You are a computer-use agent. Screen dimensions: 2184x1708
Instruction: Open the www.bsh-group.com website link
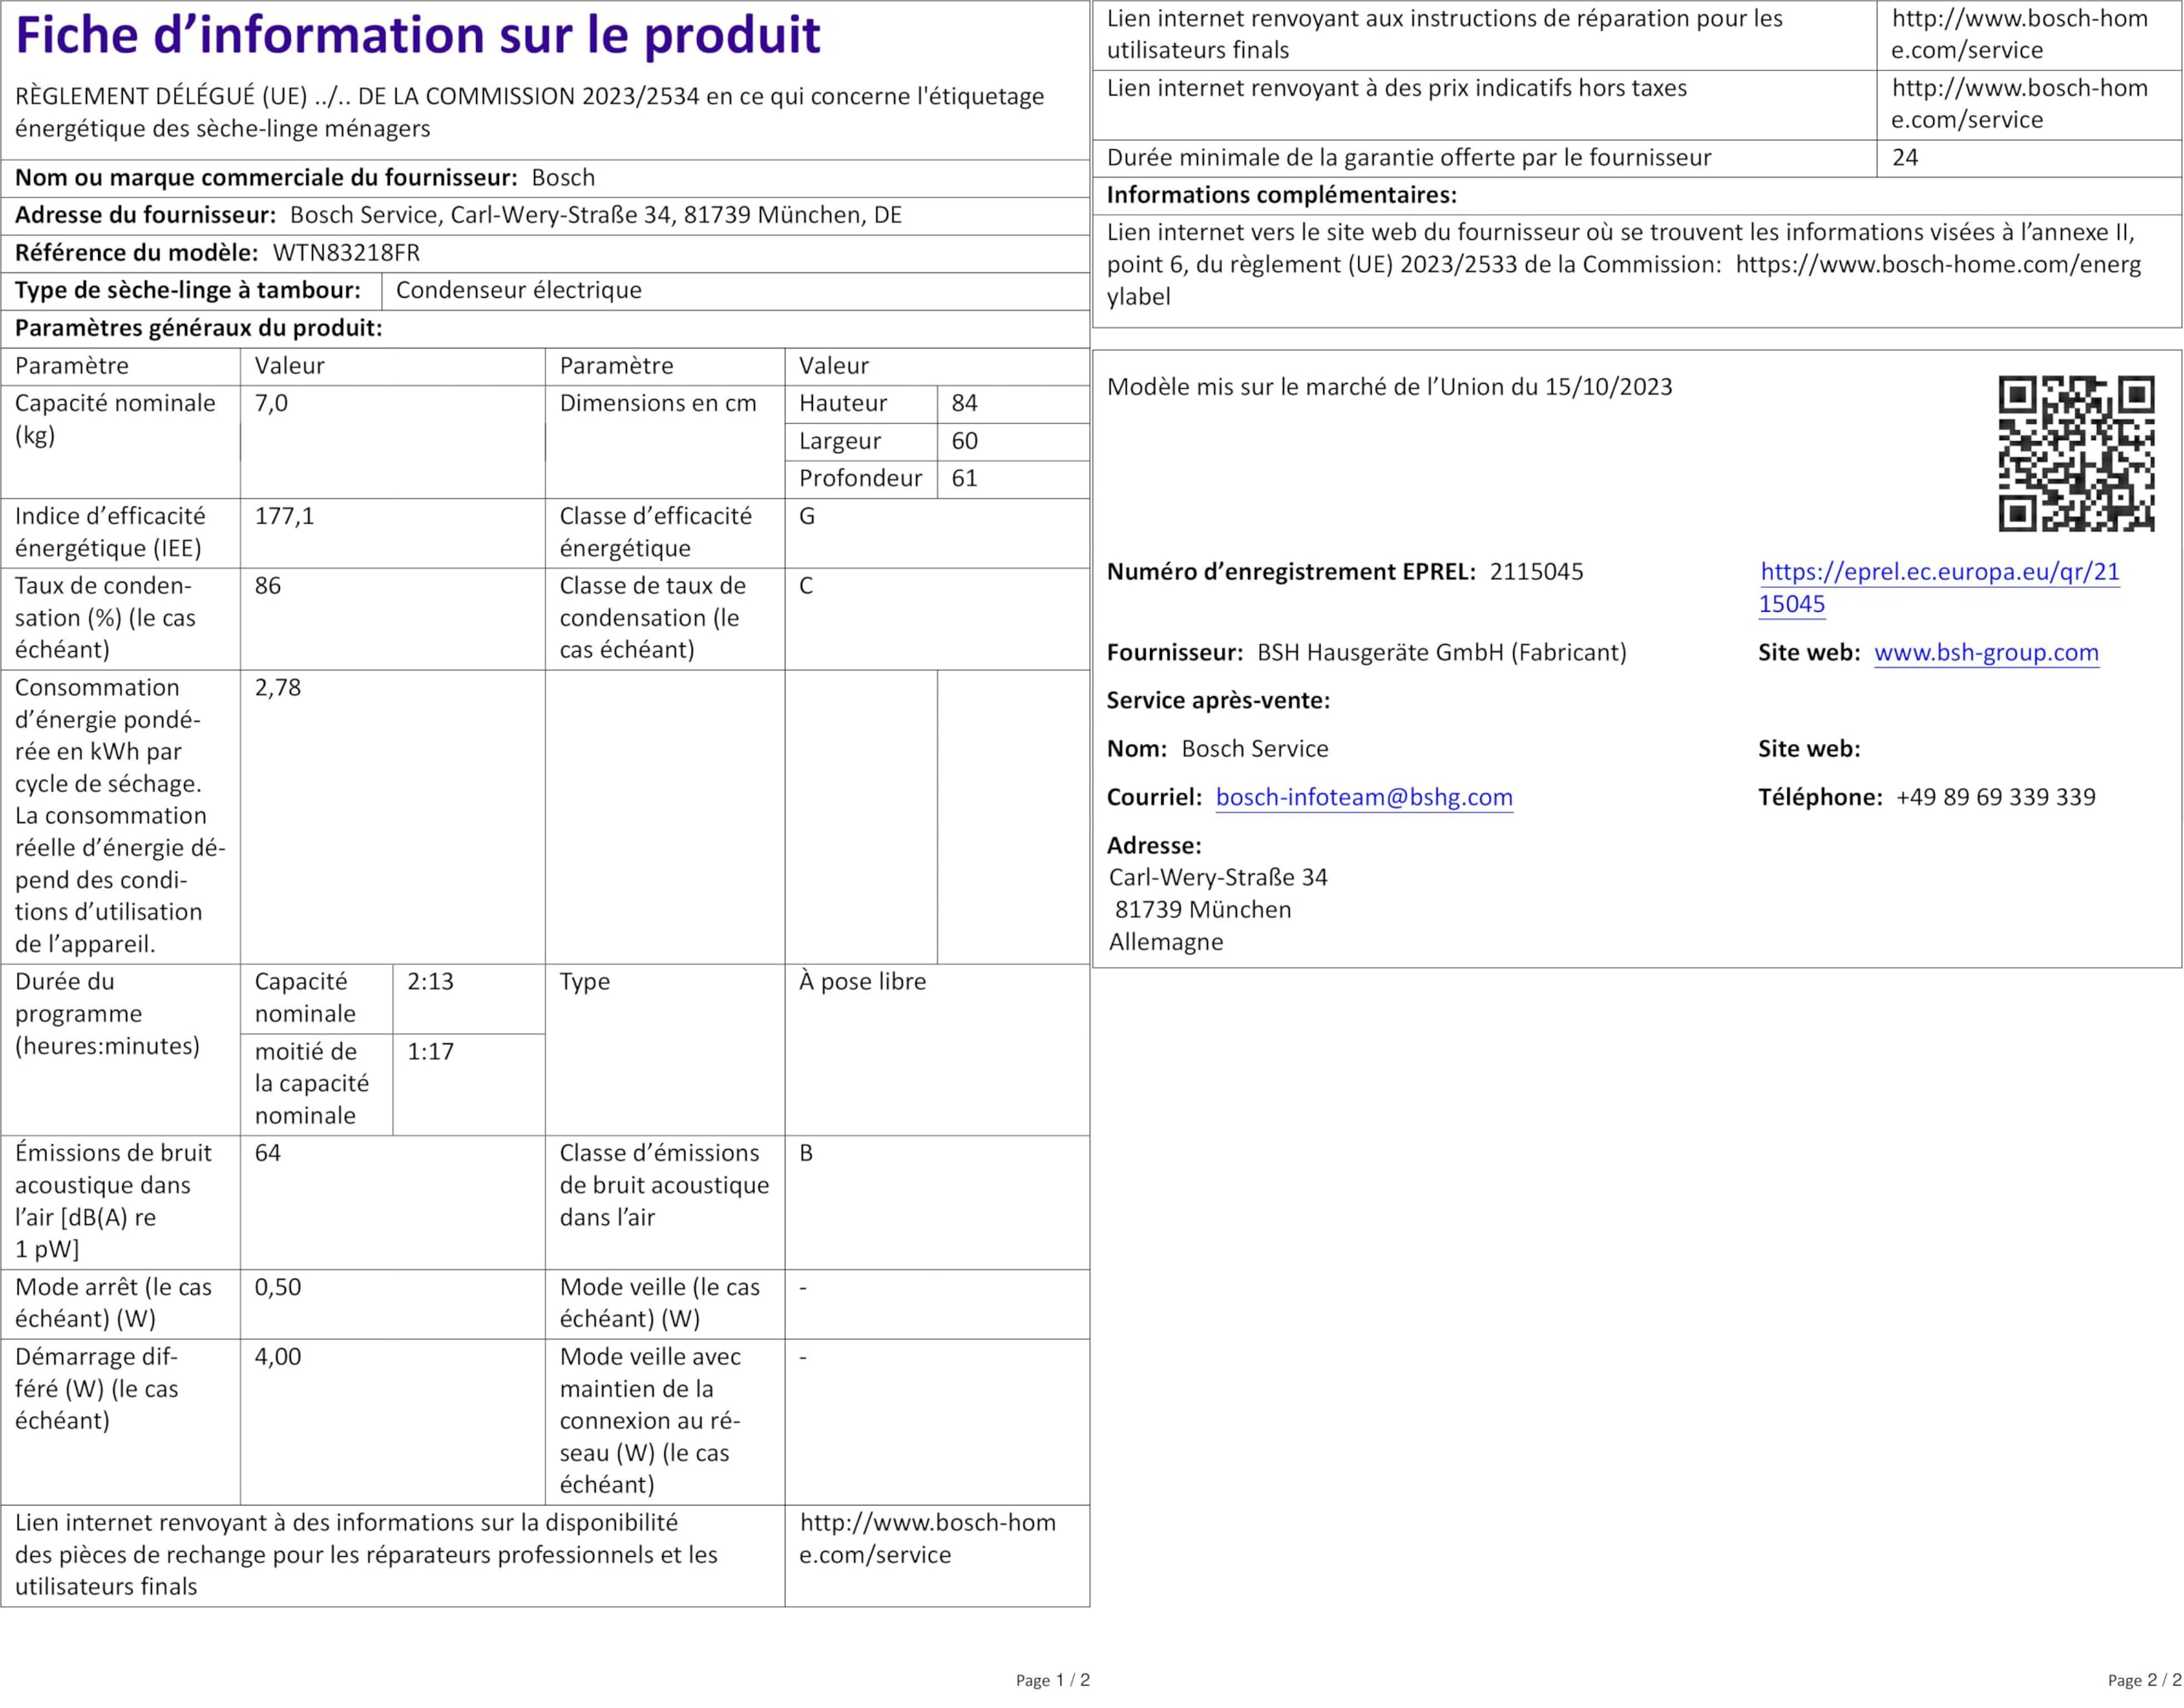pos(1985,652)
